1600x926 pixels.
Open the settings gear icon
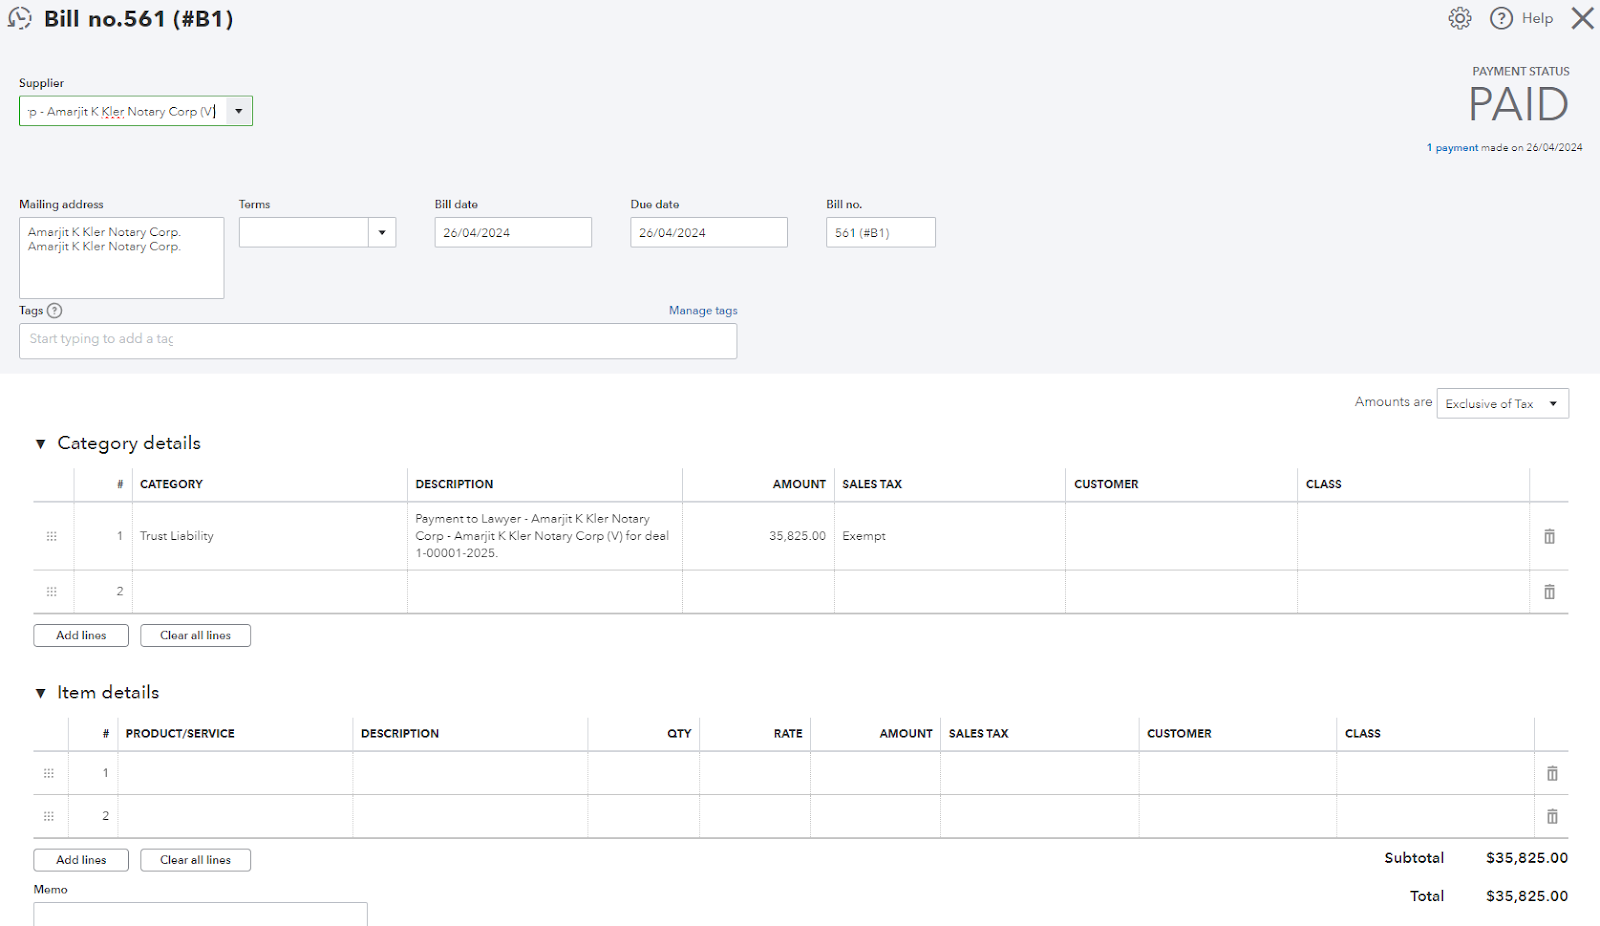point(1460,18)
